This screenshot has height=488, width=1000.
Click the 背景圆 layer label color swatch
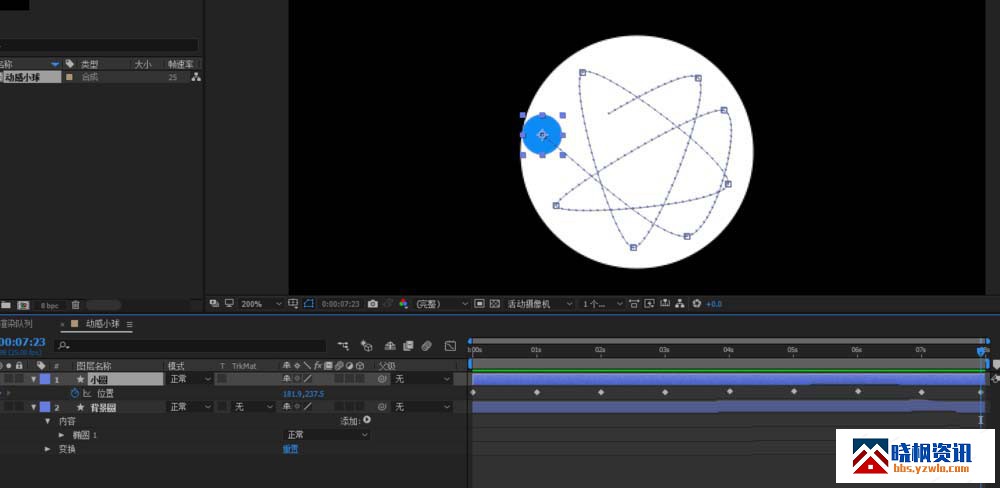click(x=45, y=407)
